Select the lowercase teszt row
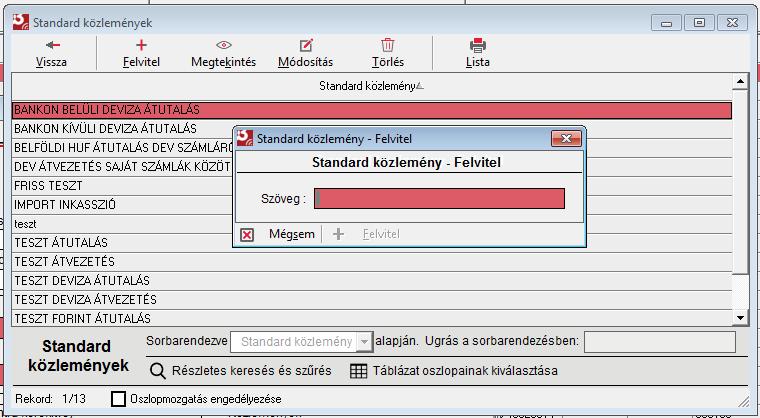 coord(372,224)
